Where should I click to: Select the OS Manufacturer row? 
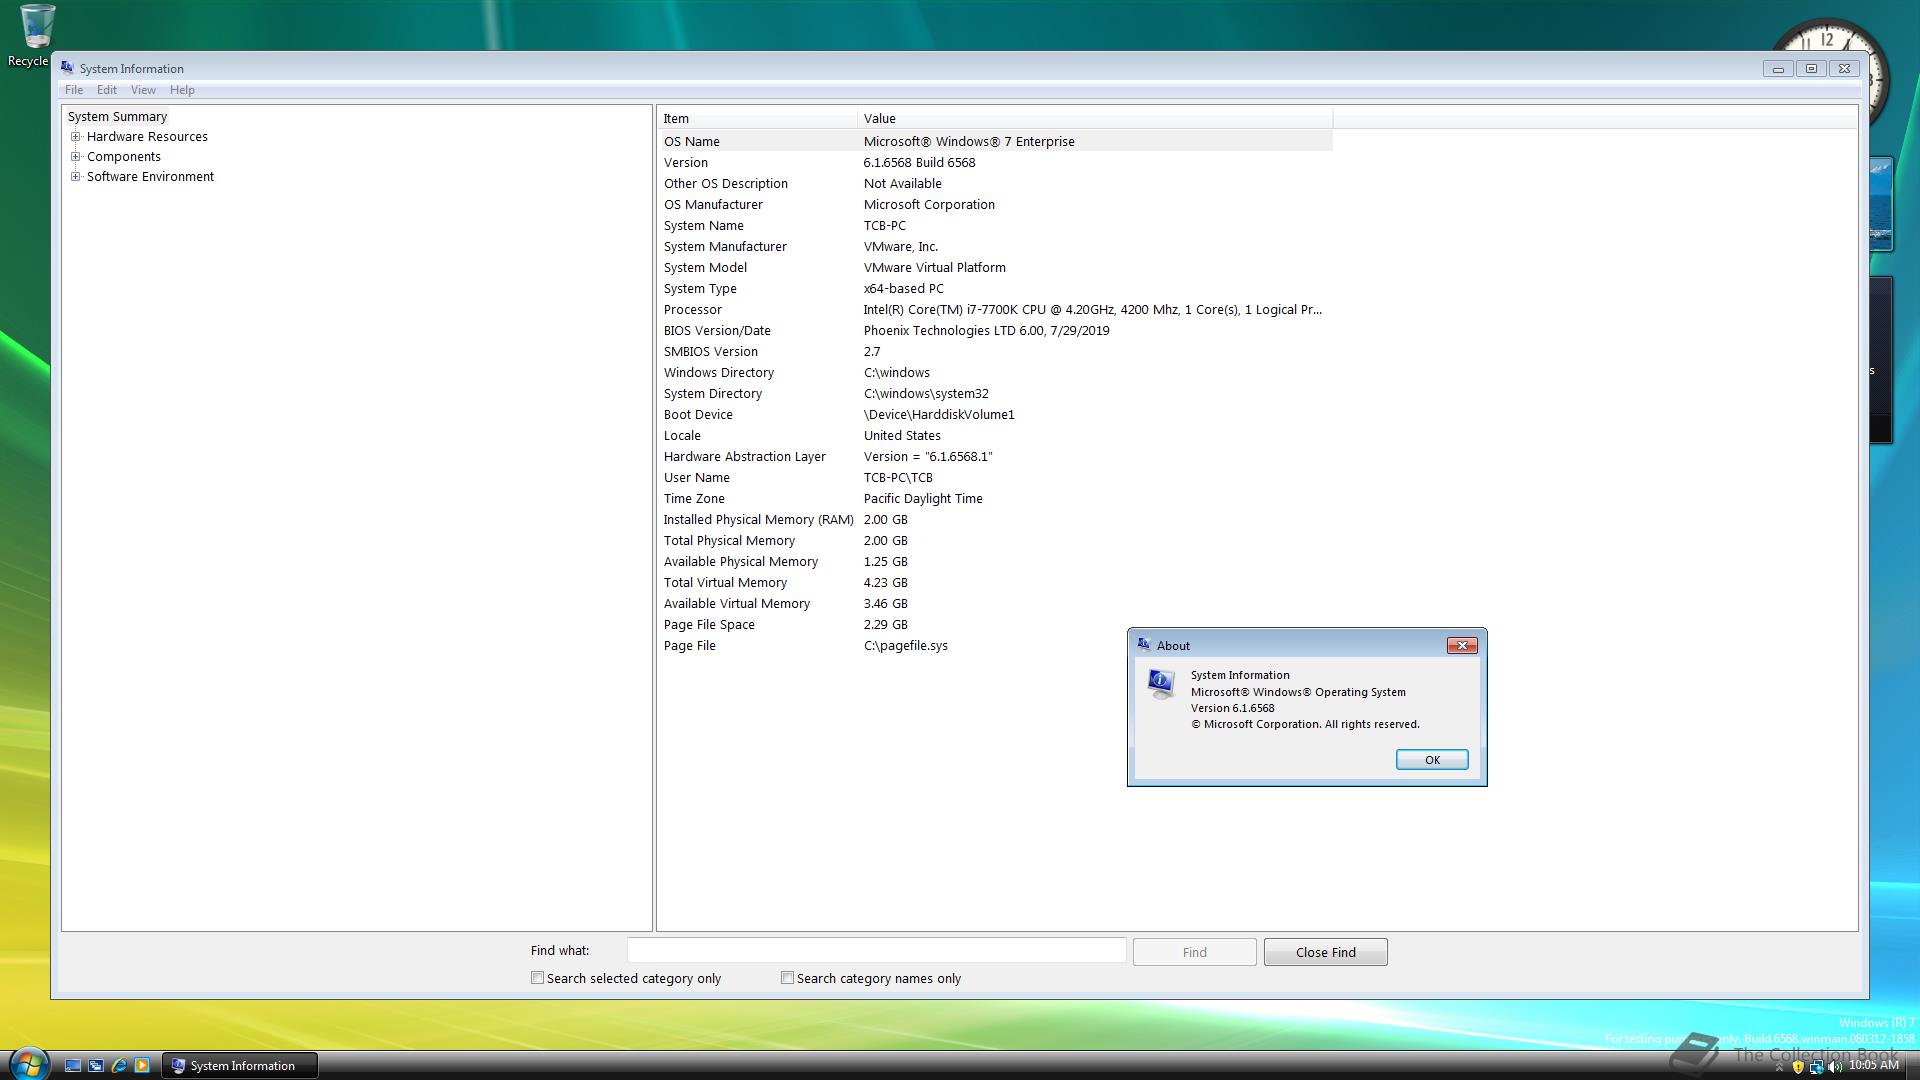tap(995, 204)
